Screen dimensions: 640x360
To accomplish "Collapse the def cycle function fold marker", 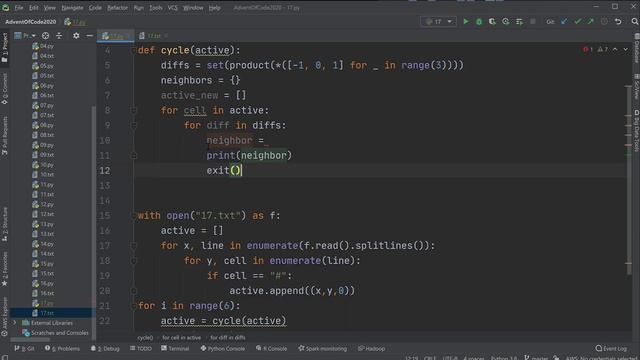I will [133, 50].
